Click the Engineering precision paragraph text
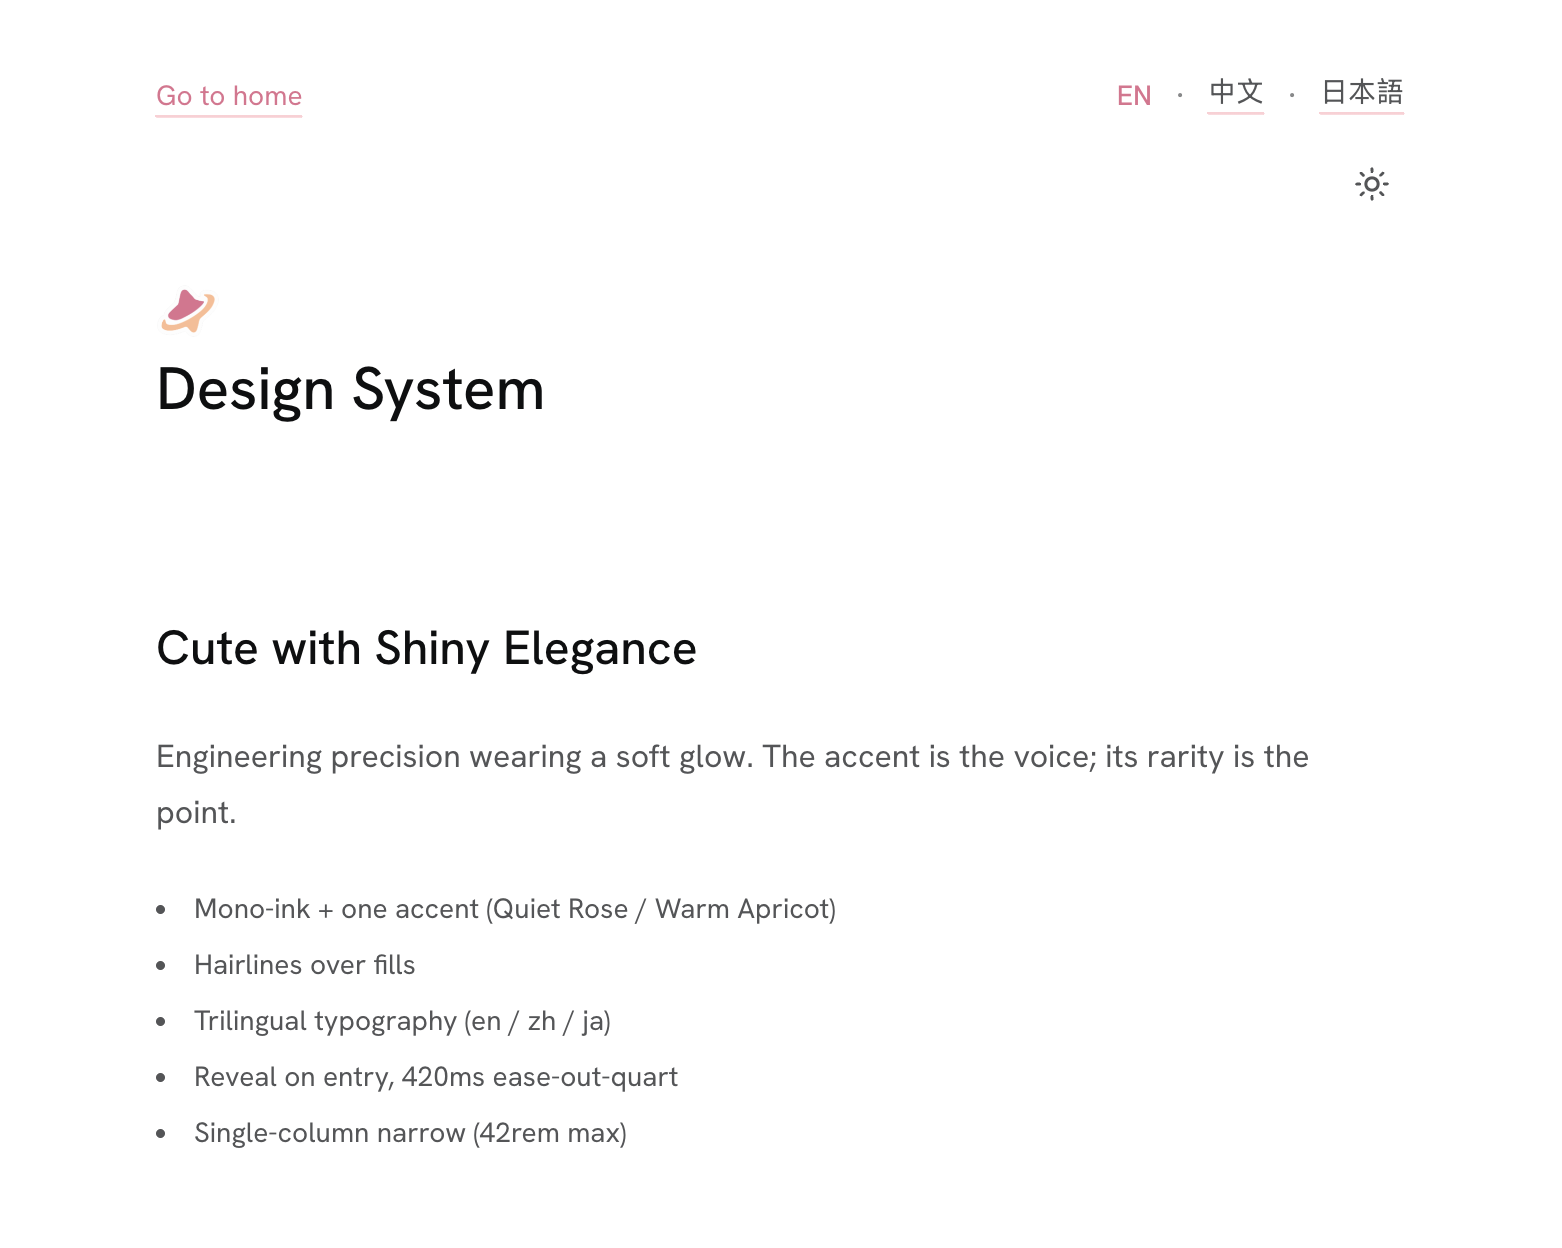 [x=732, y=784]
